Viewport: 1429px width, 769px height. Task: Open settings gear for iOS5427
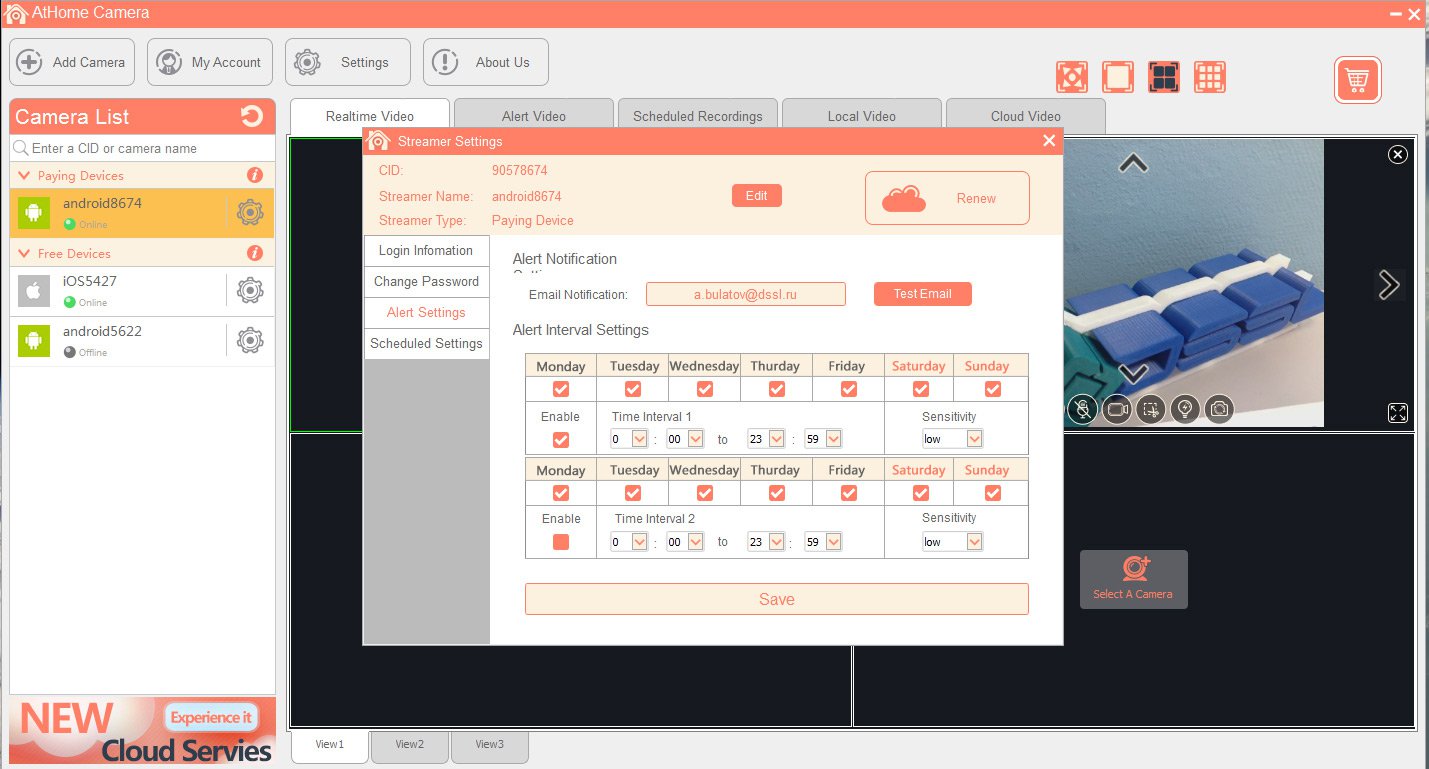[249, 291]
